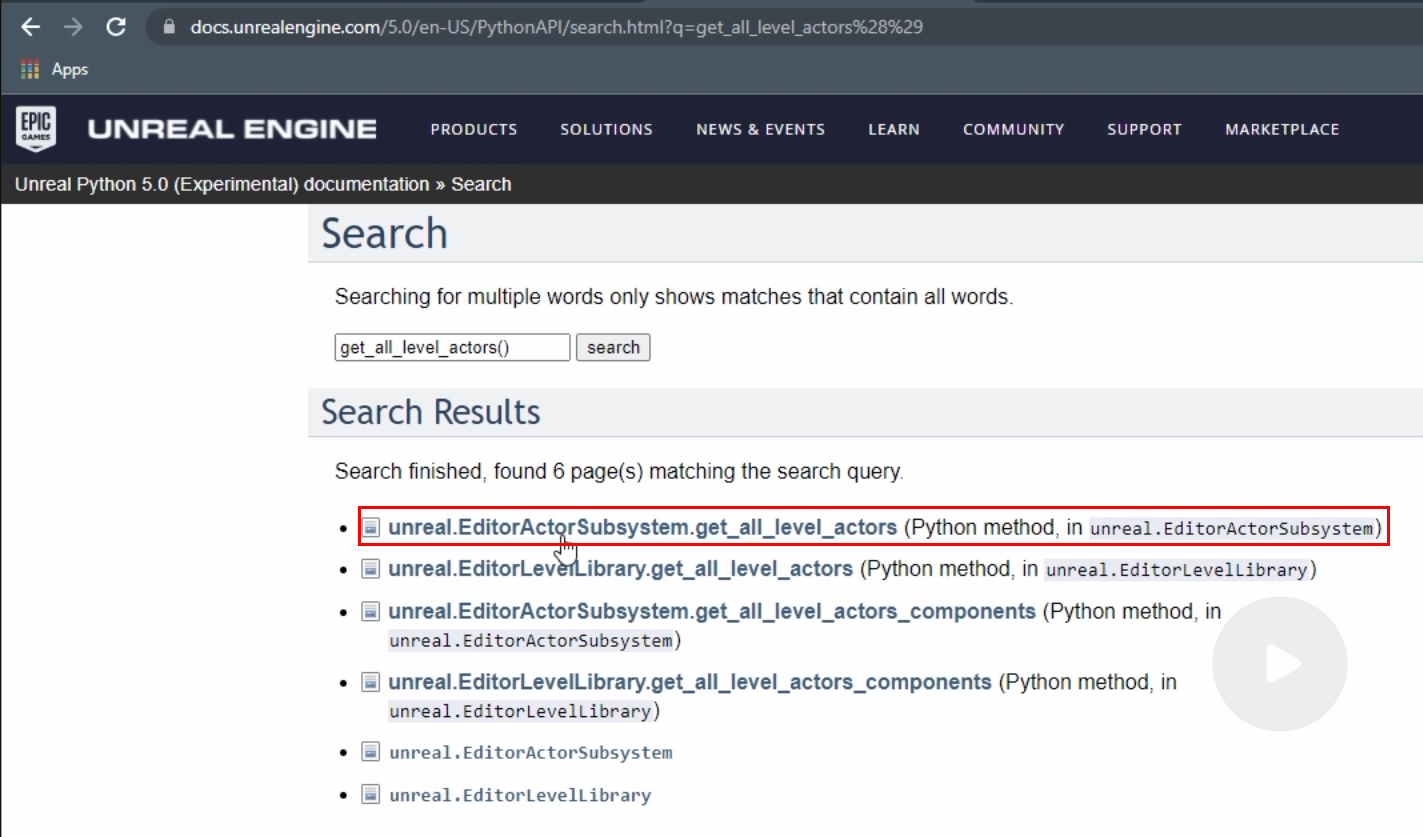
Task: Open the Apps grid icon in bookmarks bar
Action: [x=30, y=70]
